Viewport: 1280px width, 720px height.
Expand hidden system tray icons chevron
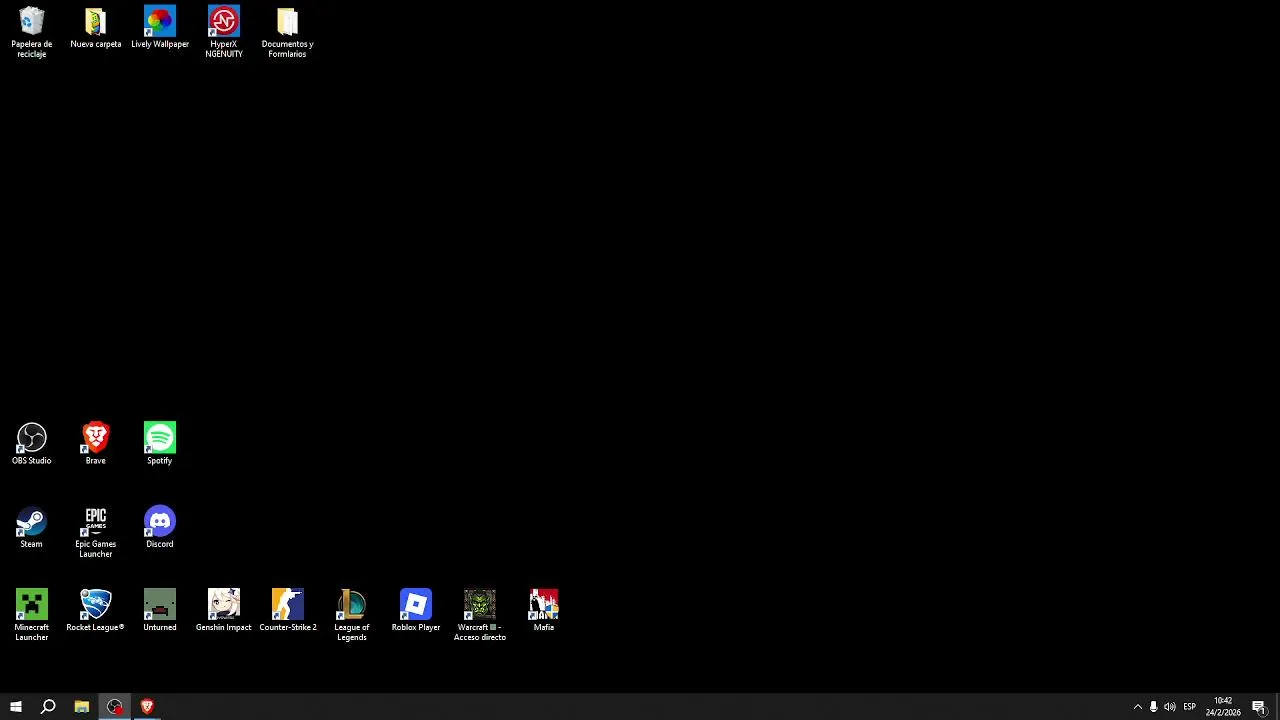[x=1137, y=707]
